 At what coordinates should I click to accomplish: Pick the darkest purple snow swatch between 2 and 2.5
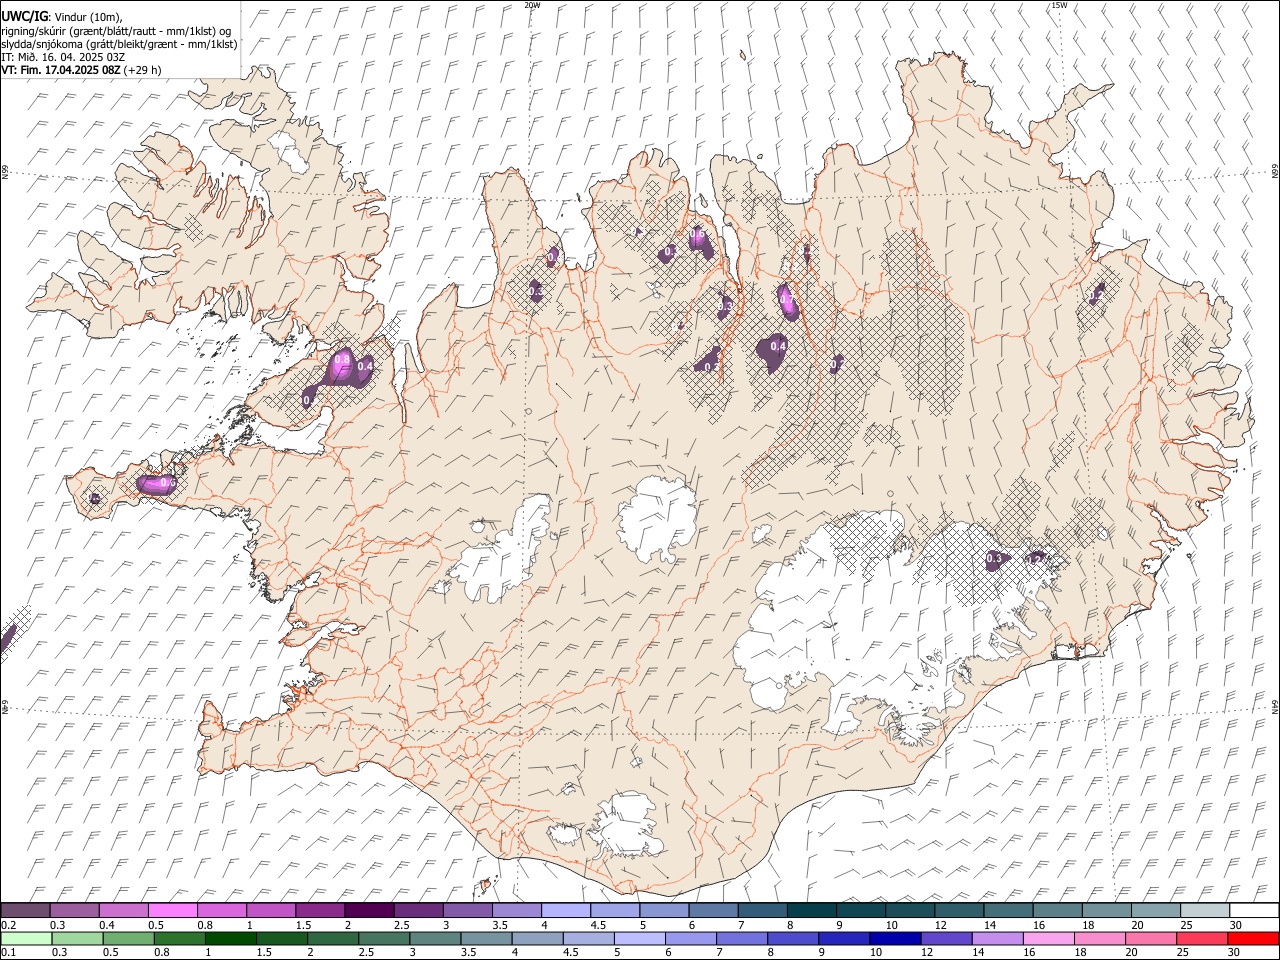(x=369, y=911)
